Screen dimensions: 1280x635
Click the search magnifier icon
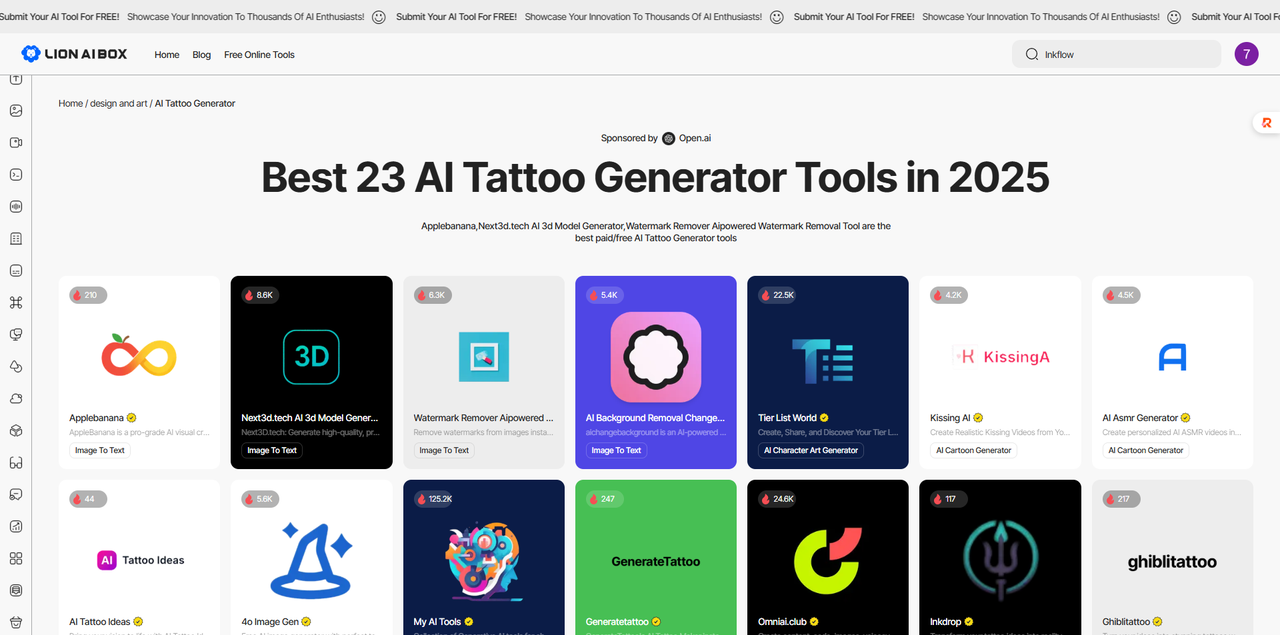coord(1032,54)
